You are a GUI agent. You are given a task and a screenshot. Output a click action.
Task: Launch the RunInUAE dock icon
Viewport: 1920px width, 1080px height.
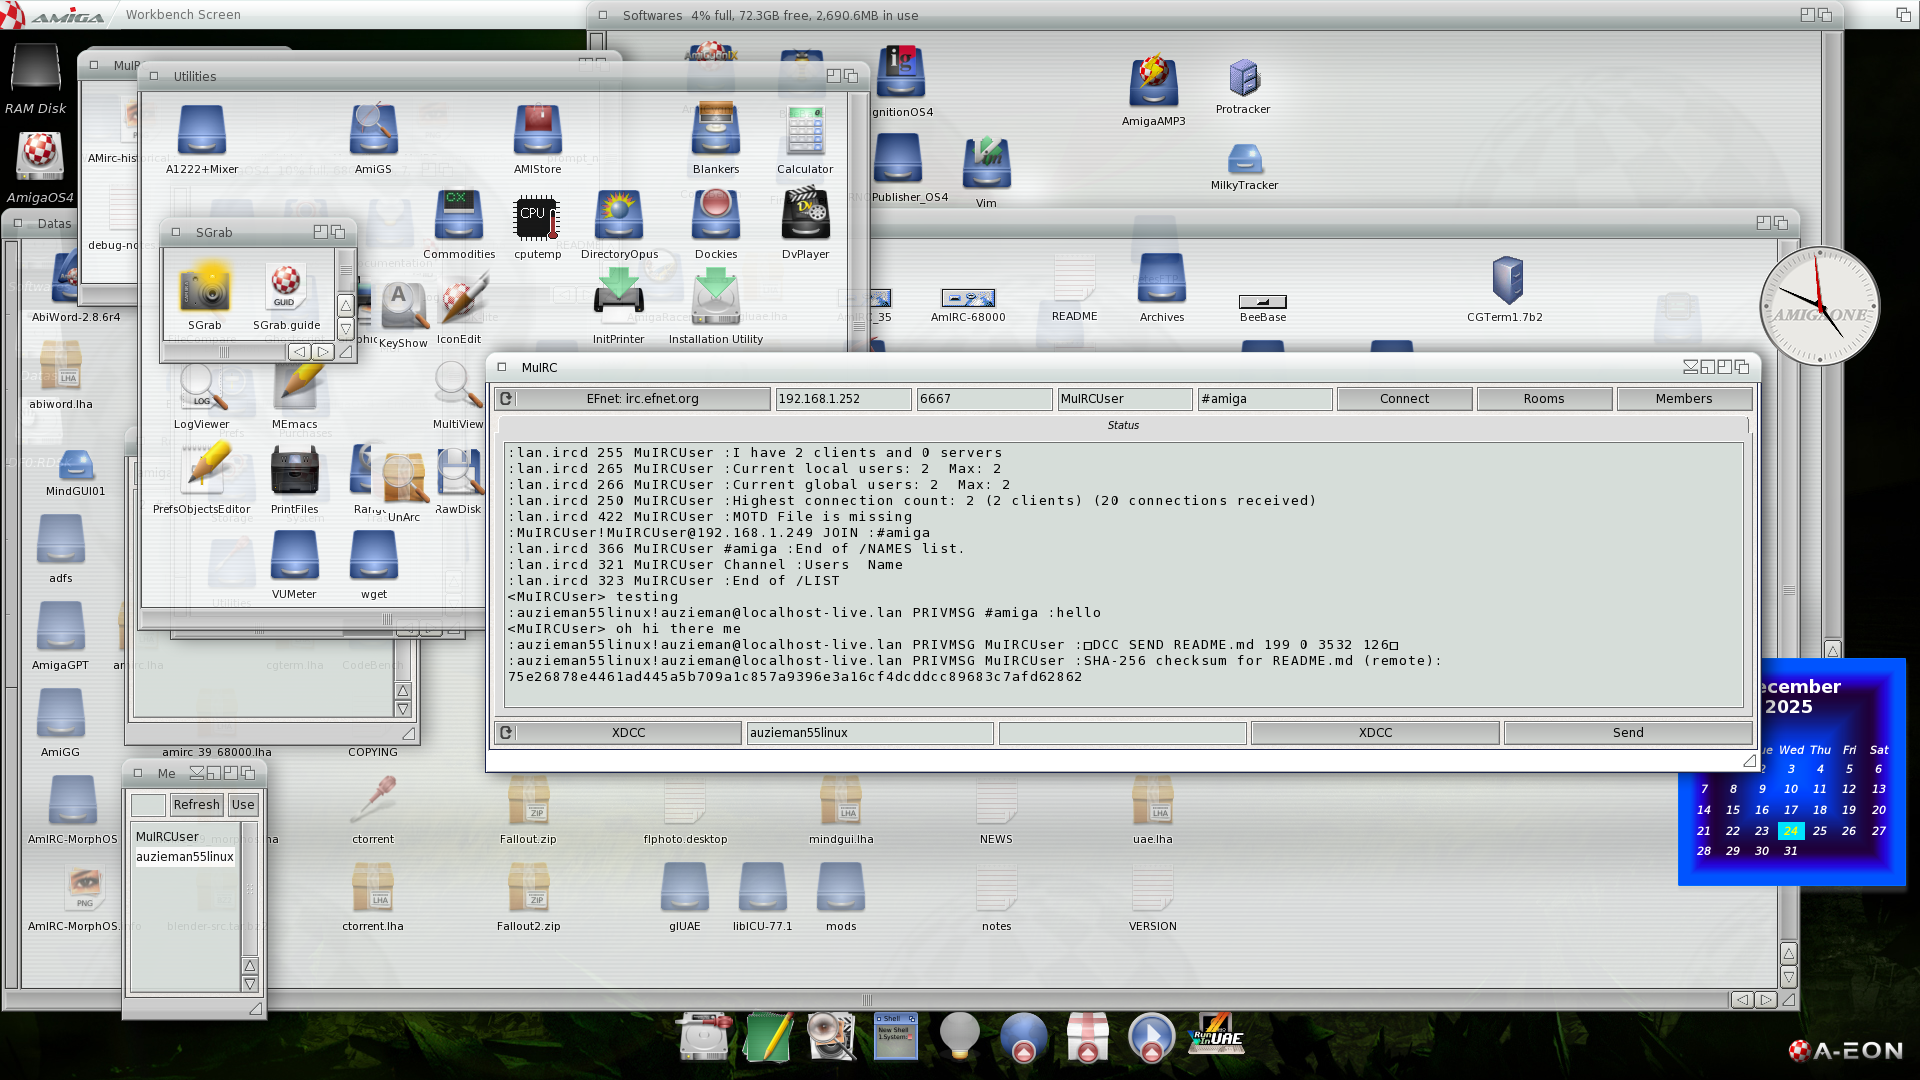(x=1215, y=1035)
